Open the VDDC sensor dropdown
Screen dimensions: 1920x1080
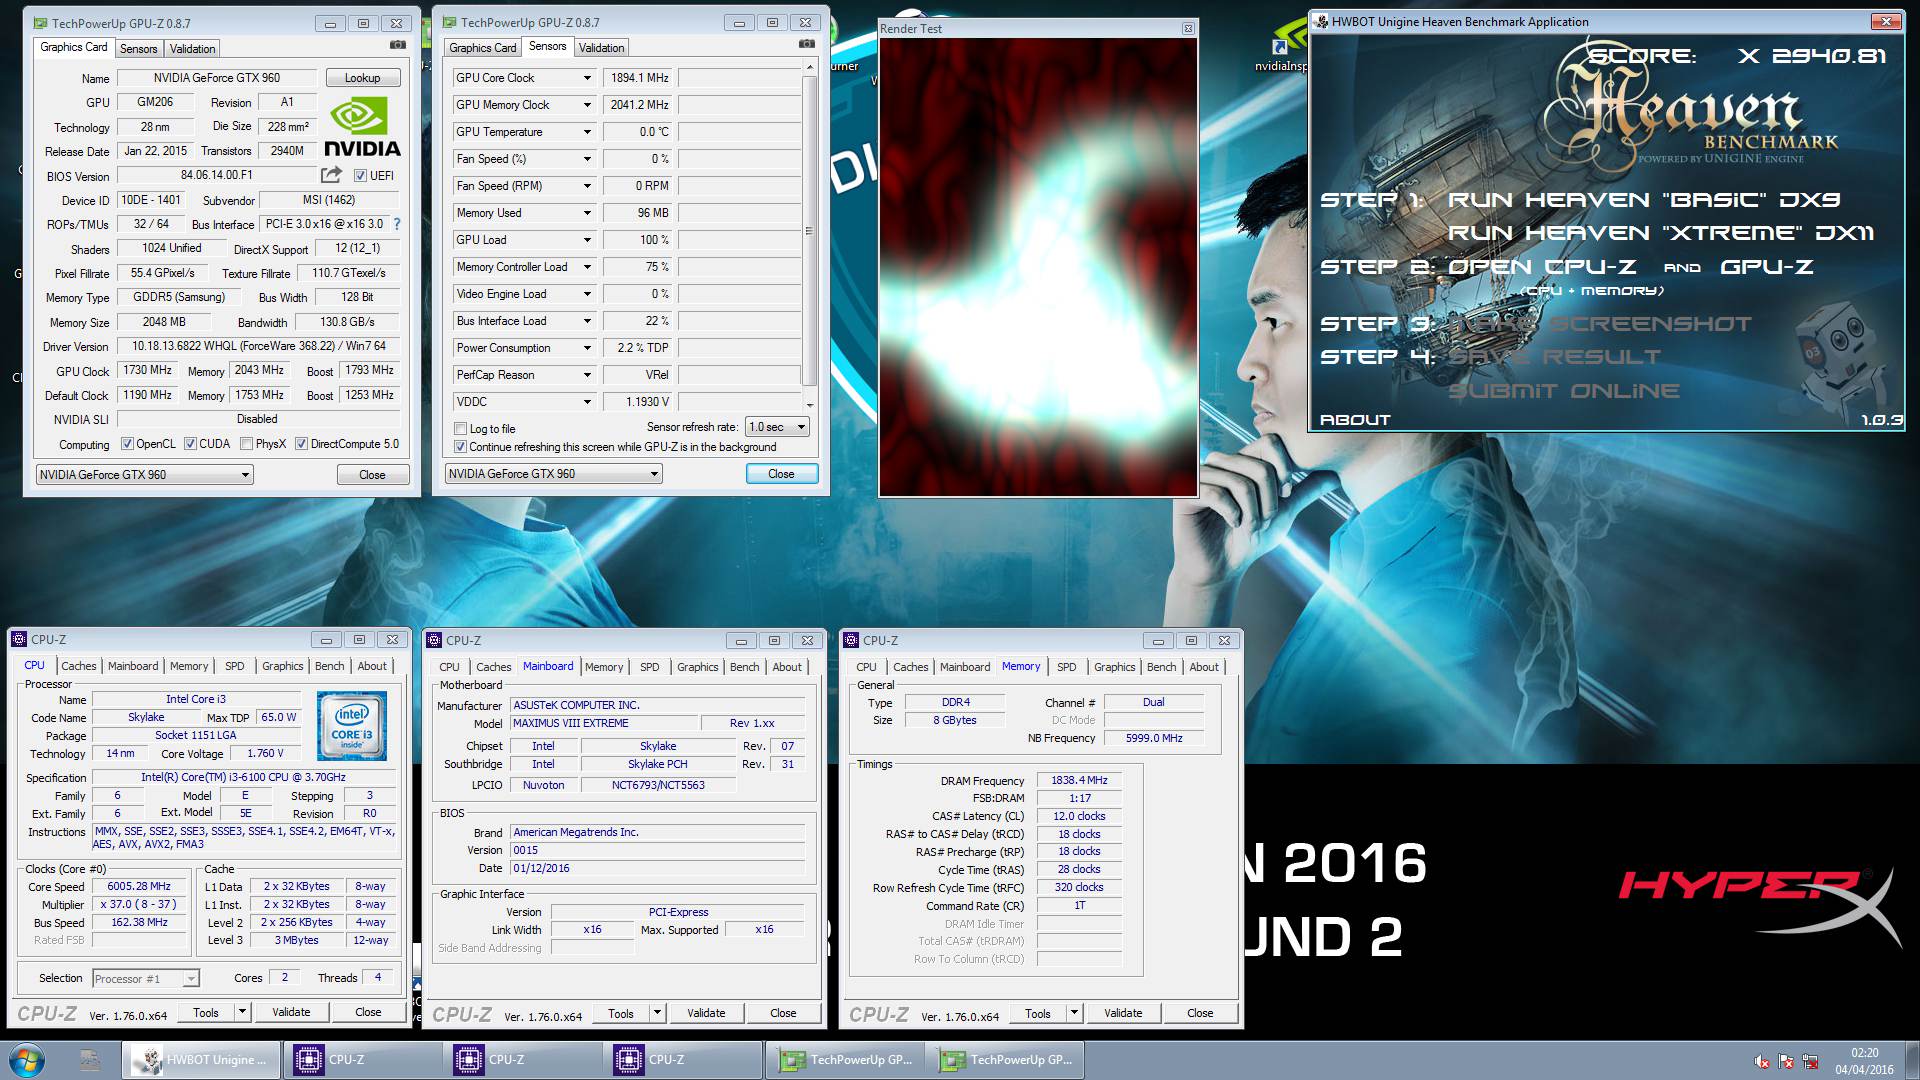coord(587,402)
